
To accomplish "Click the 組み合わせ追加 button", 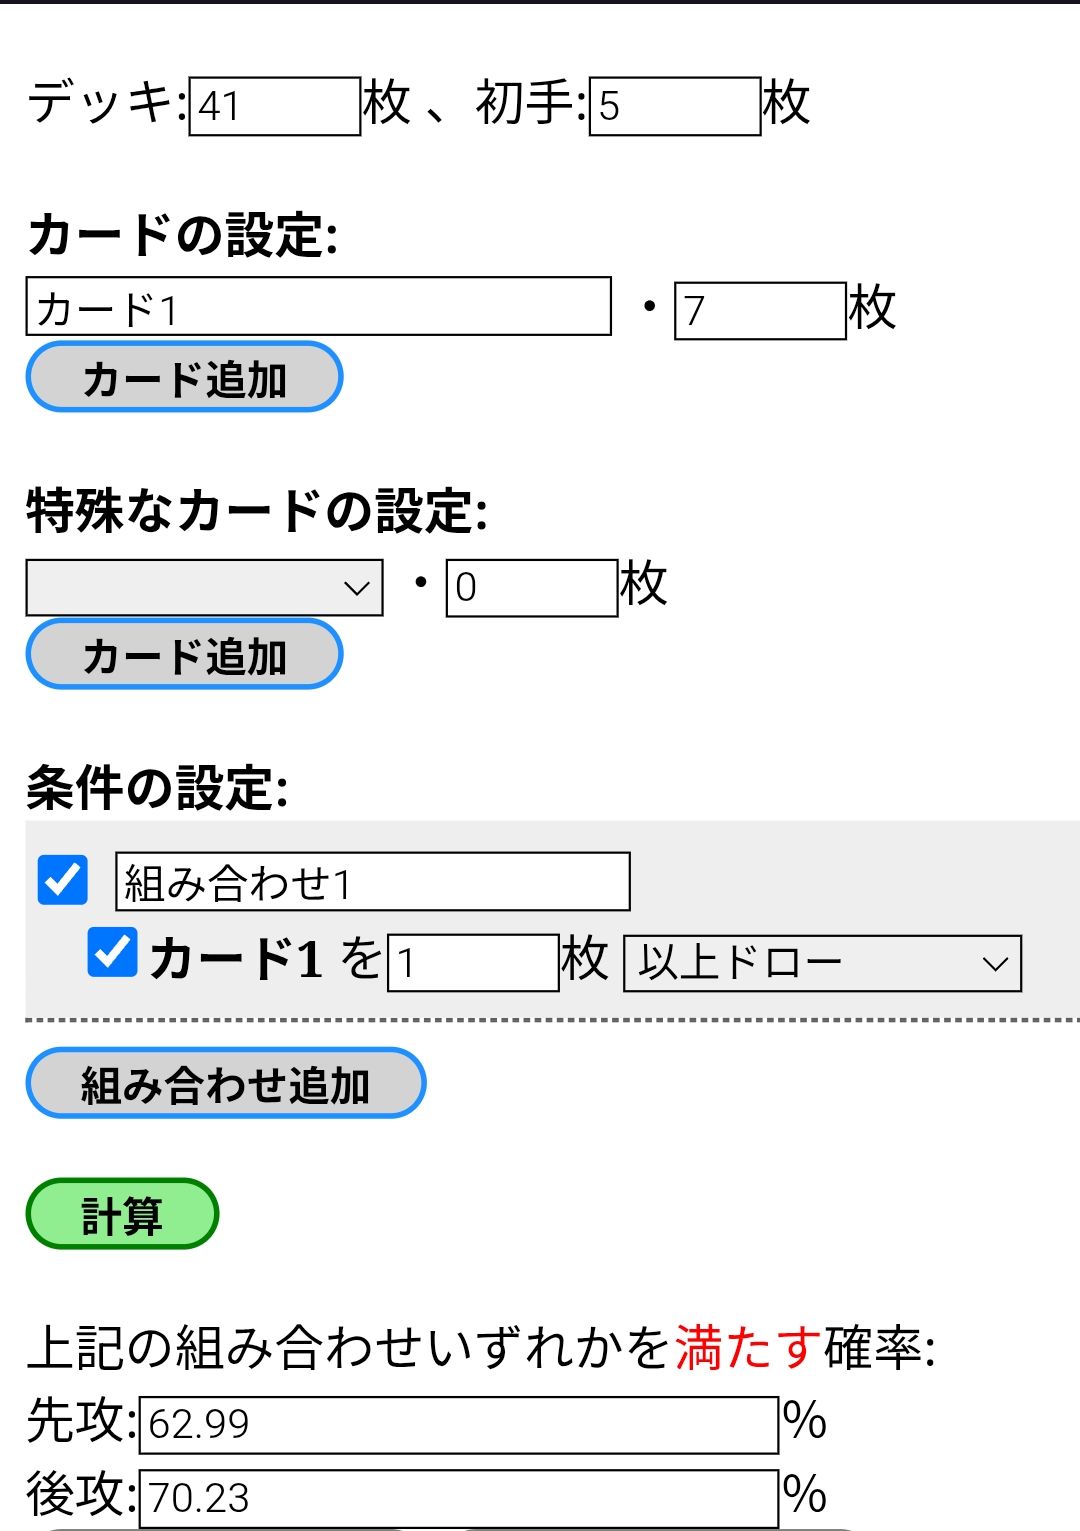I will (x=226, y=1083).
